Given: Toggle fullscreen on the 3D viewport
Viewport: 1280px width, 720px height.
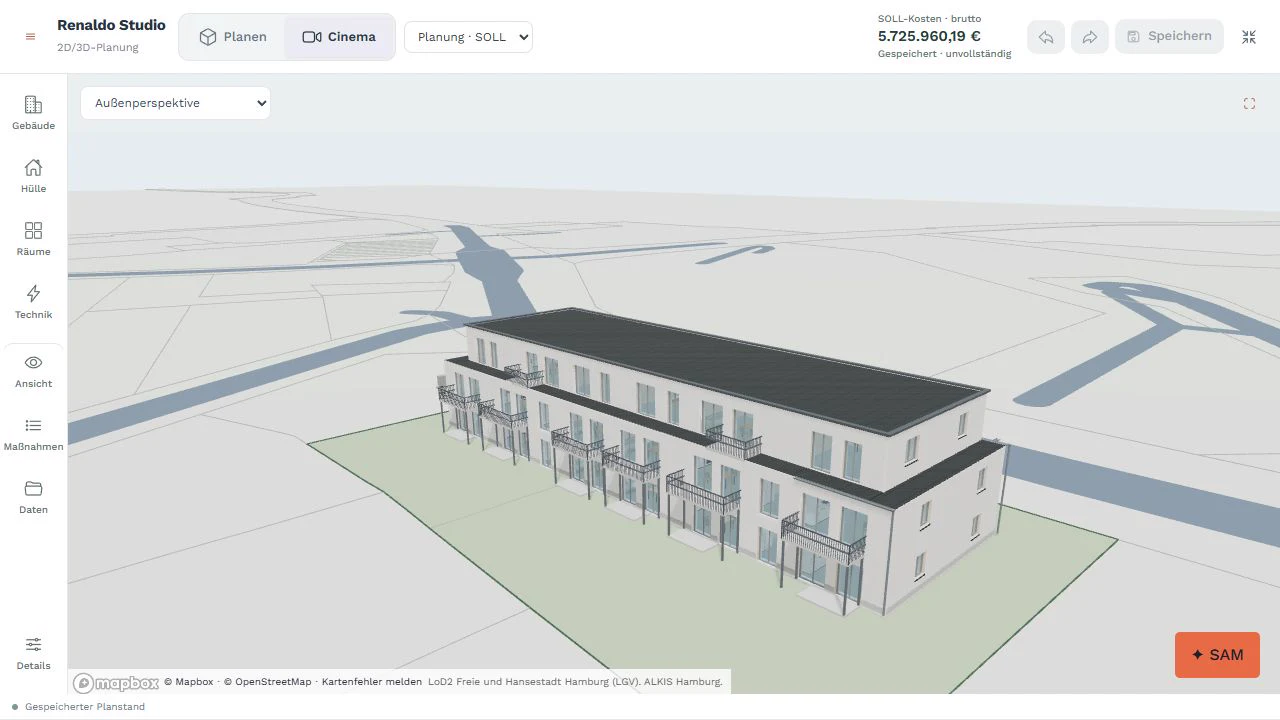Looking at the screenshot, I should coord(1249,103).
